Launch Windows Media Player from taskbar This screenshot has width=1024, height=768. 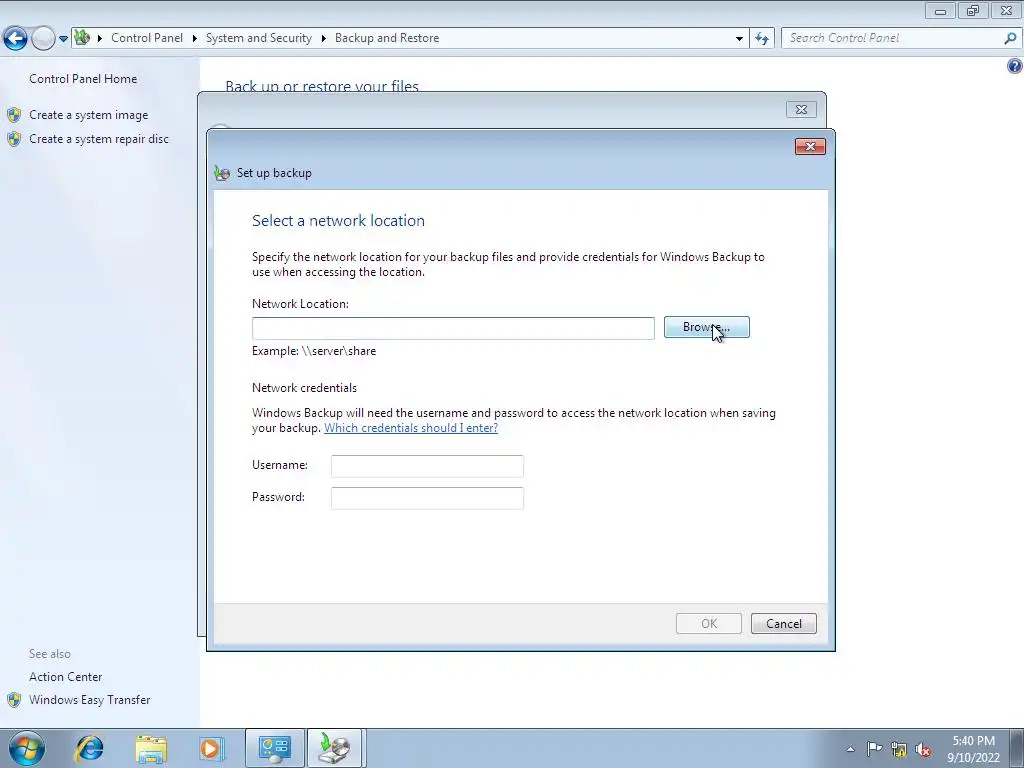click(212, 748)
